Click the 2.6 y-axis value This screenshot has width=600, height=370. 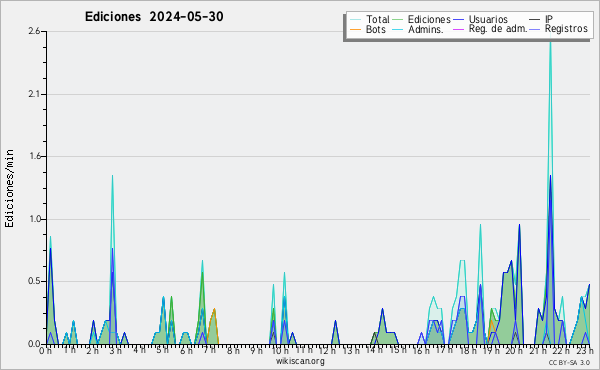coord(34,31)
